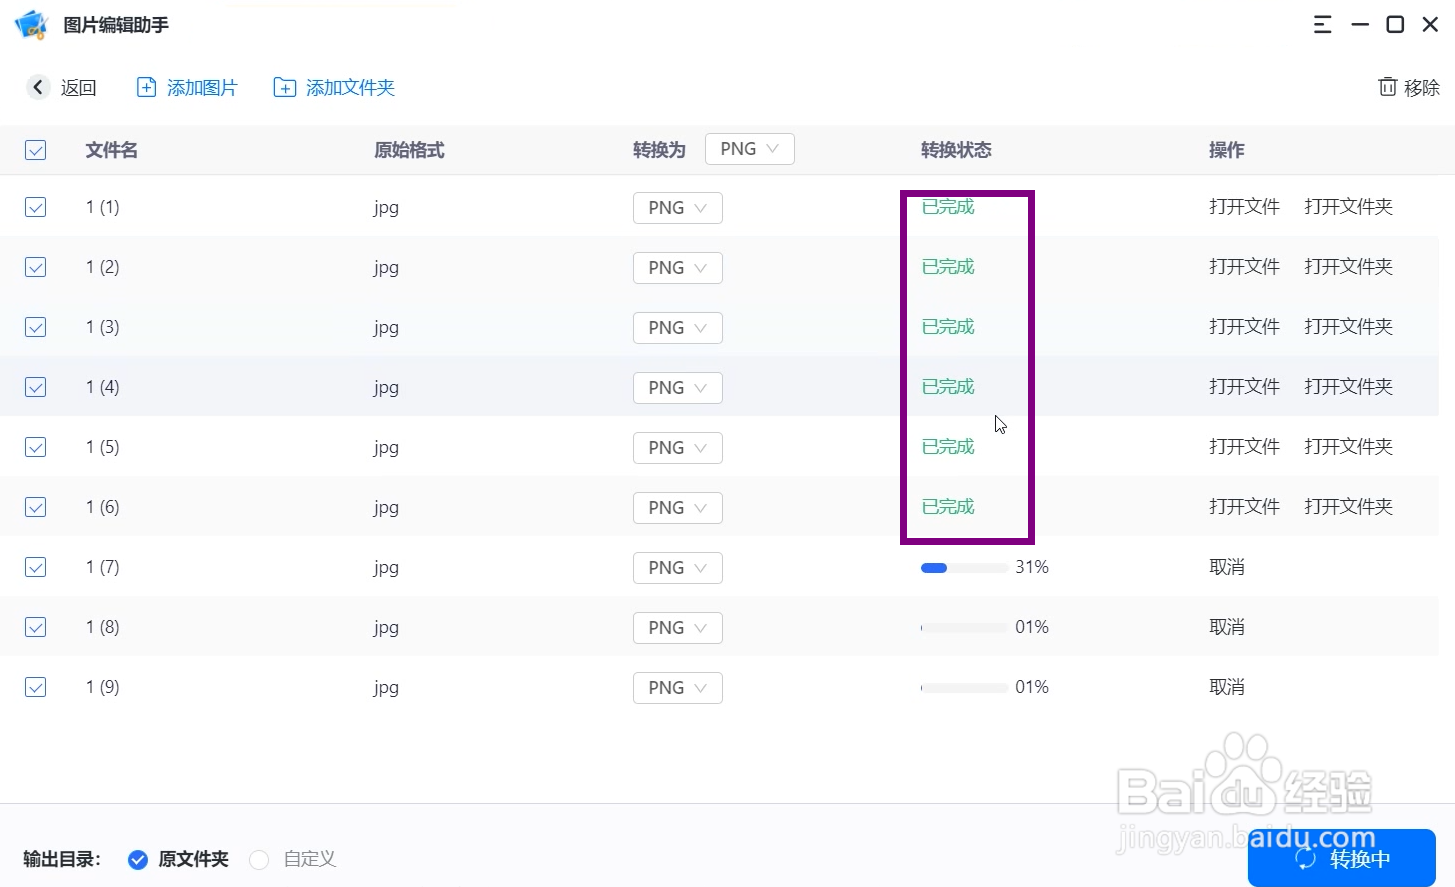This screenshot has width=1455, height=887.
Task: Open the hamburger menu icon in title bar
Action: [x=1322, y=25]
